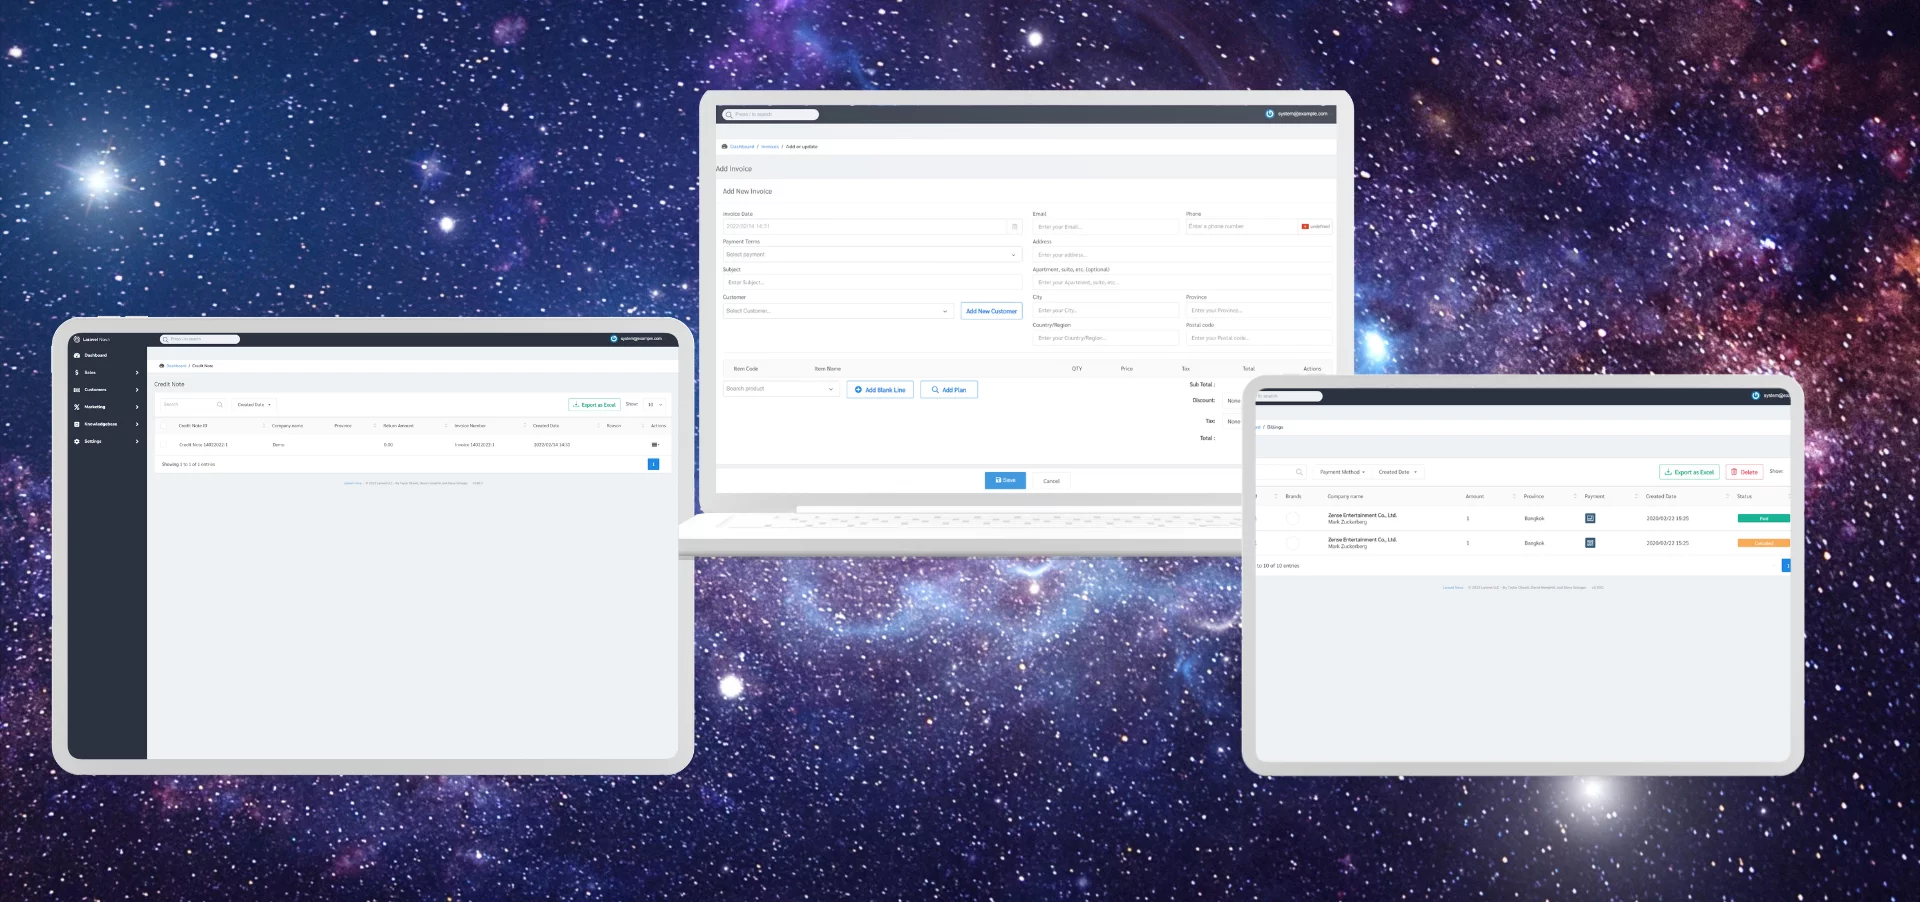Check the select-all checkbox in Credit Note header
Image resolution: width=1920 pixels, height=902 pixels.
pyautogui.click(x=163, y=425)
